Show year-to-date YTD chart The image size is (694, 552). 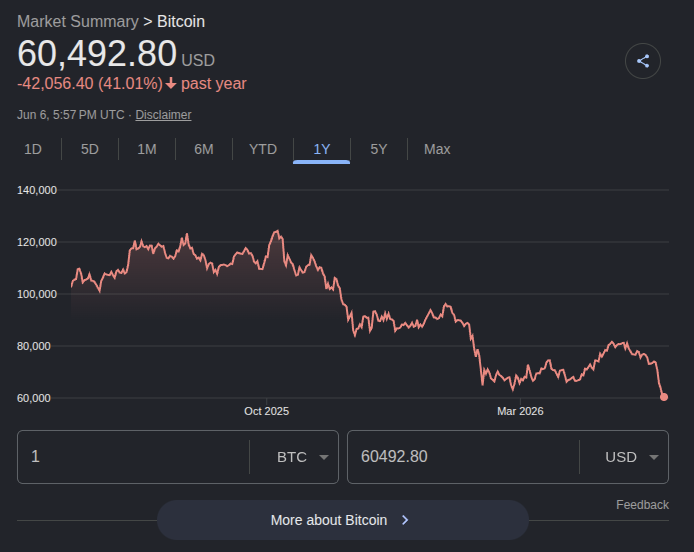[x=263, y=149]
